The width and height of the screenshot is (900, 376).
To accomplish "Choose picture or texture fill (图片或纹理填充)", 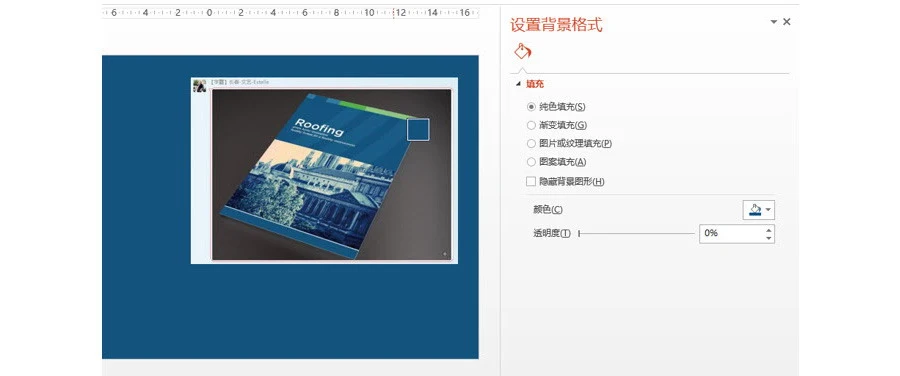I will (x=531, y=144).
